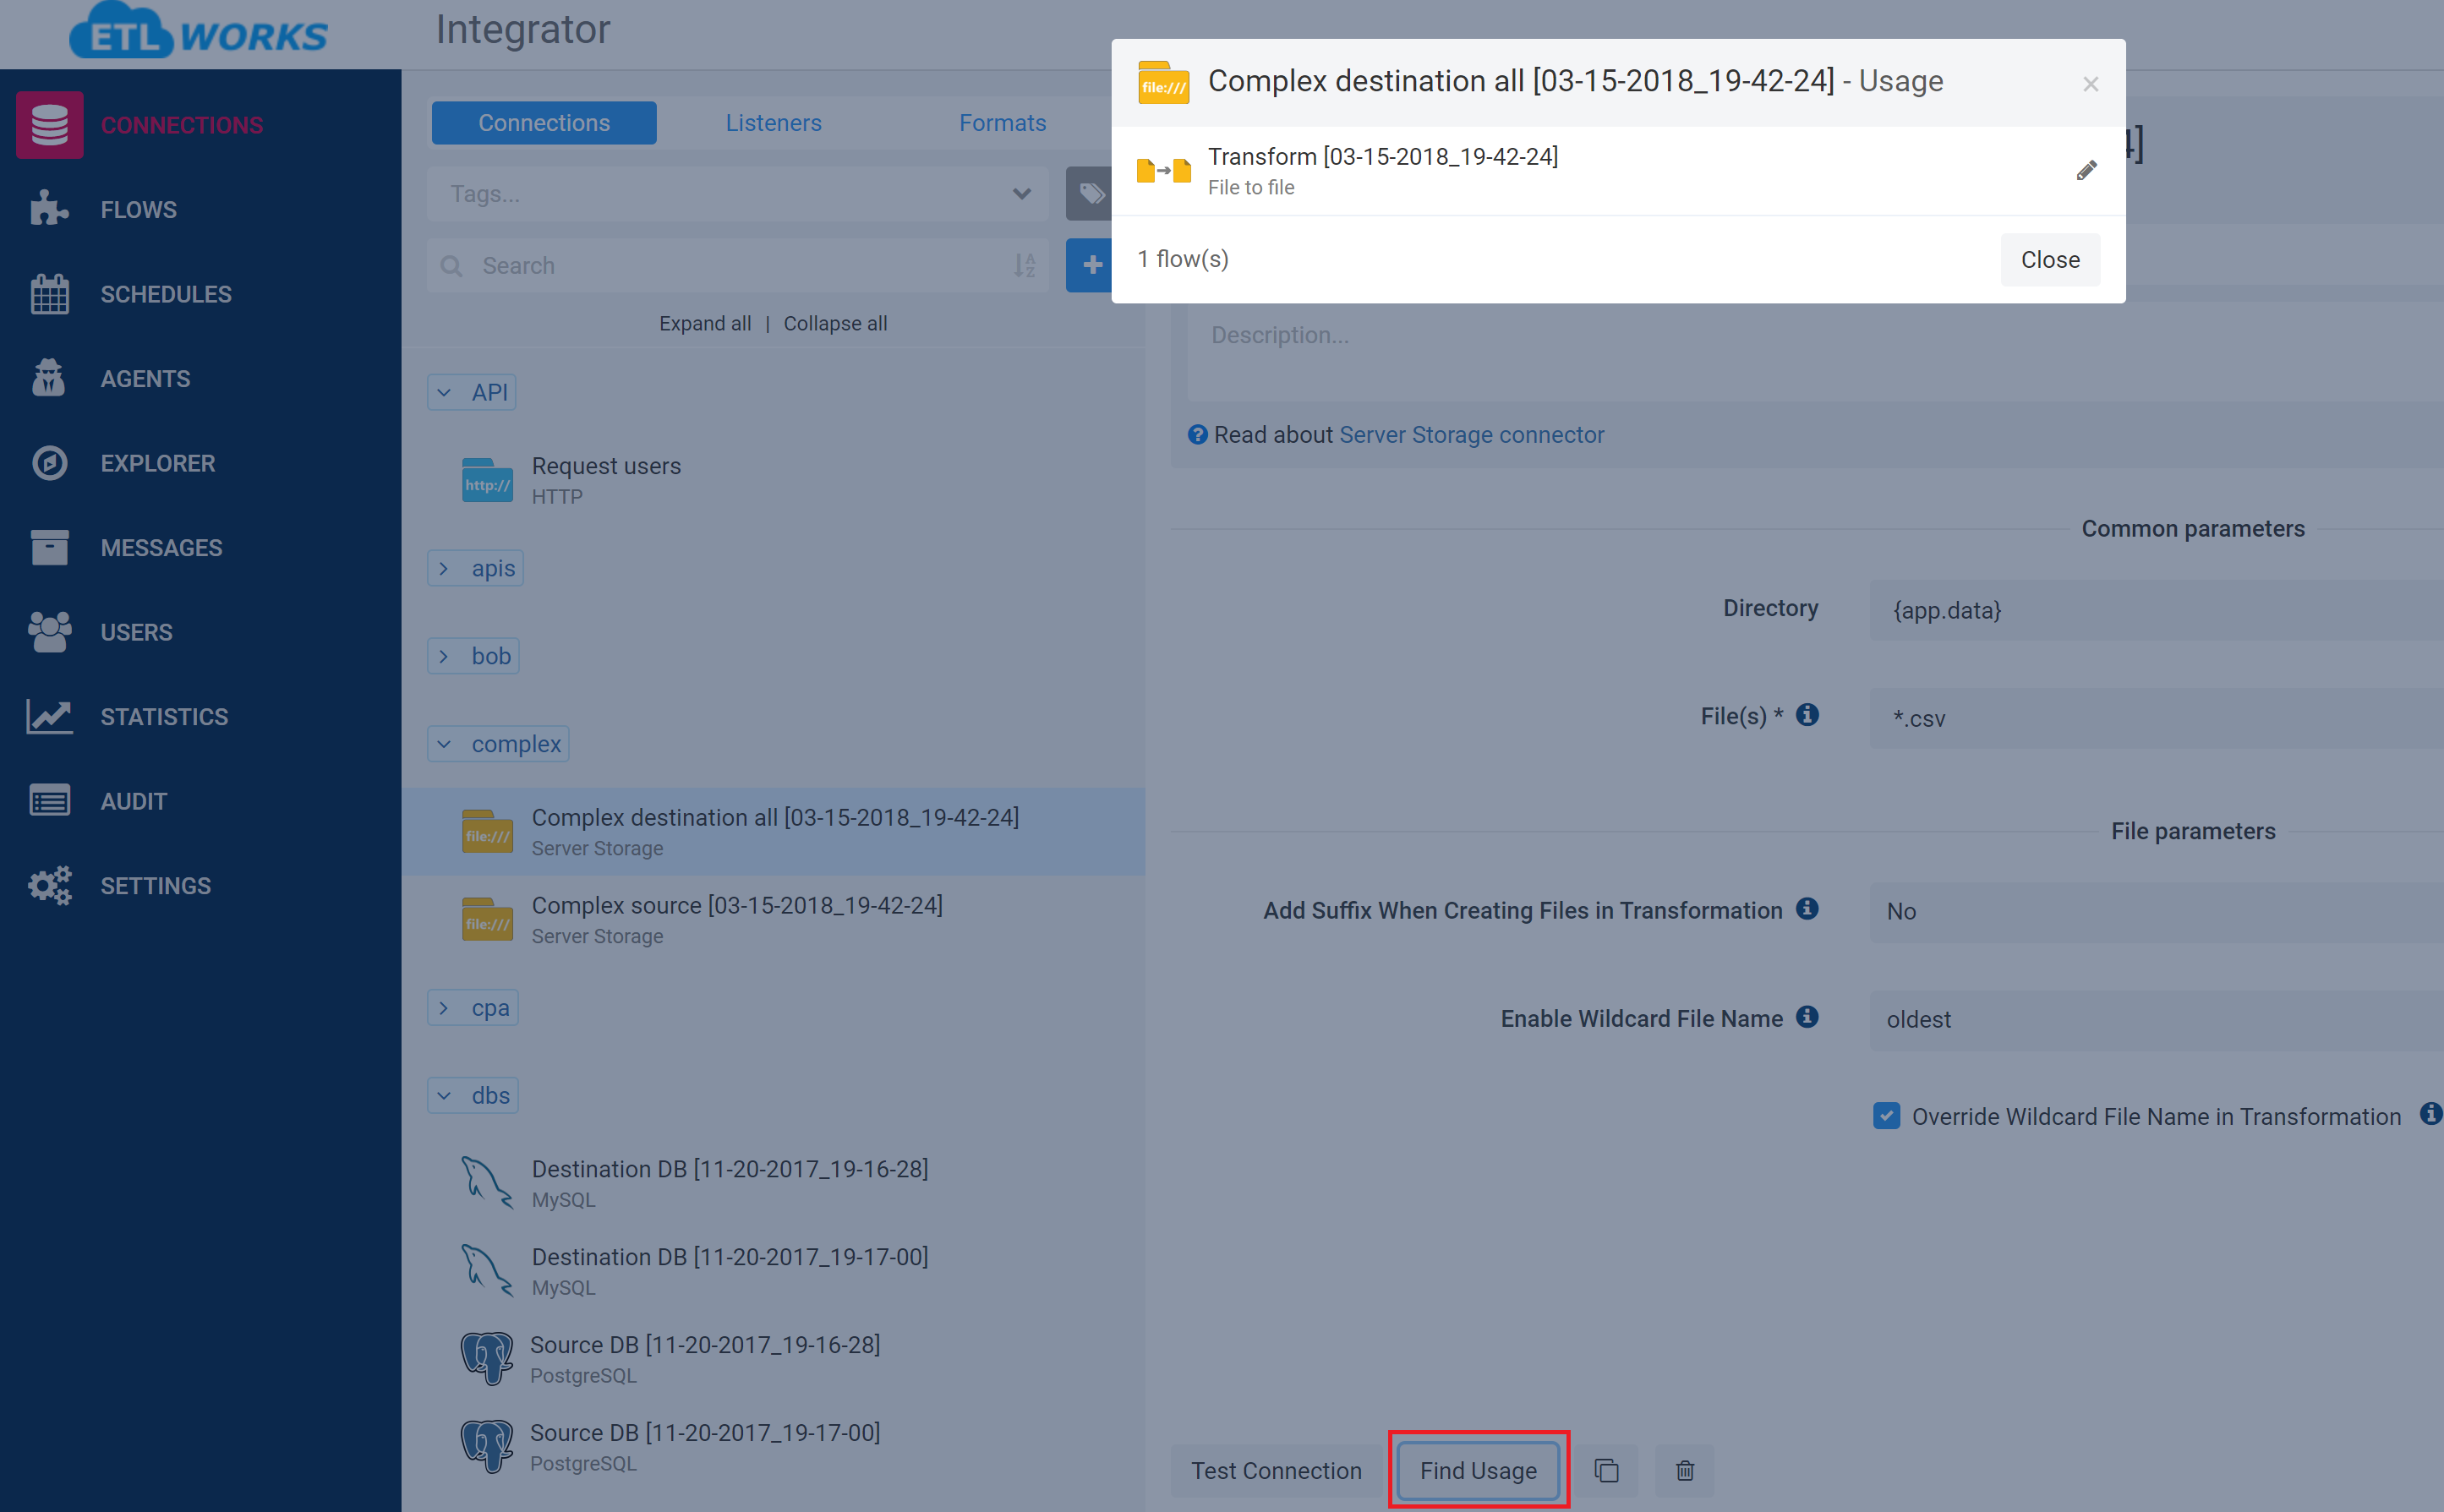Select Destination DB [11-20-2017_19-17-00]
The width and height of the screenshot is (2444, 1512).
point(773,1271)
